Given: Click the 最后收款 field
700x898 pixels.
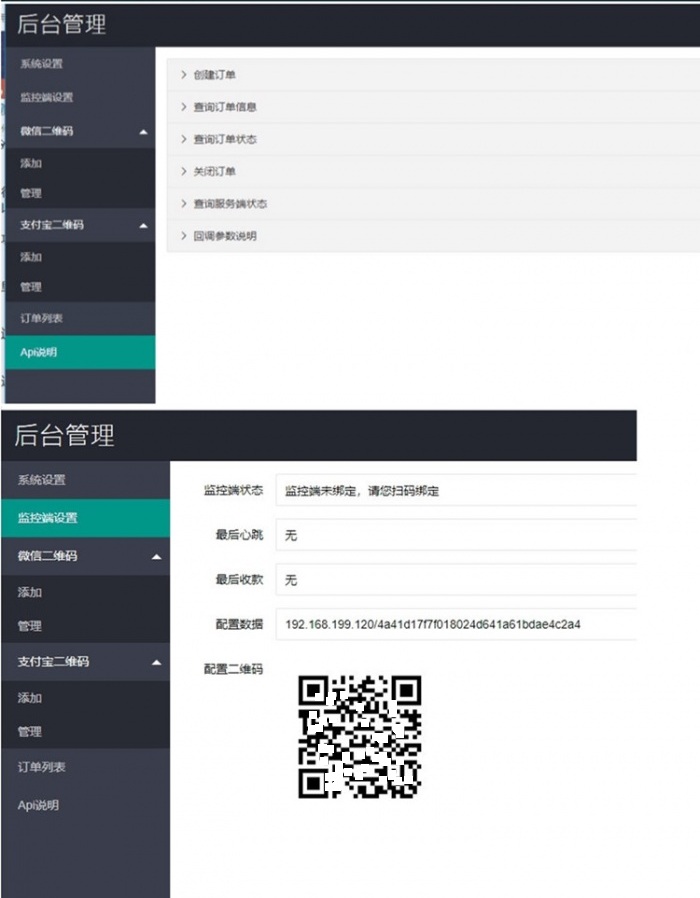Looking at the screenshot, I should click(x=456, y=580).
